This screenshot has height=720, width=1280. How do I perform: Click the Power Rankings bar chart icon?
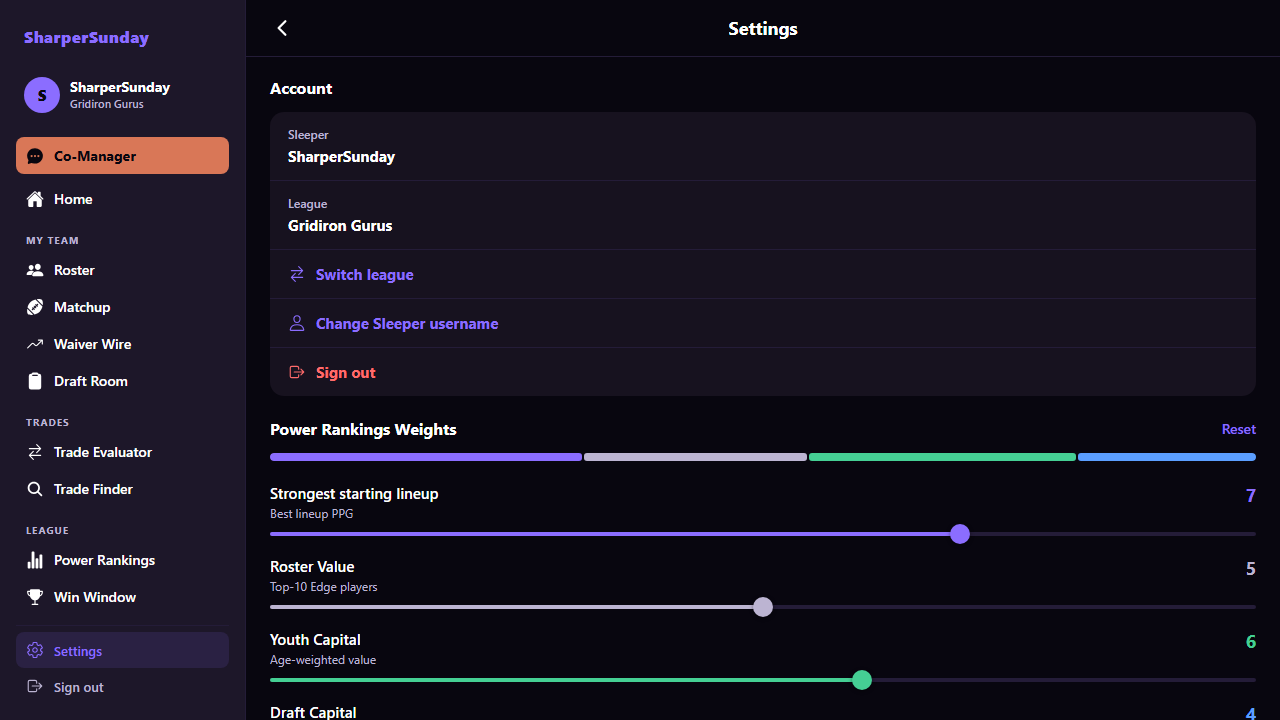[35, 560]
